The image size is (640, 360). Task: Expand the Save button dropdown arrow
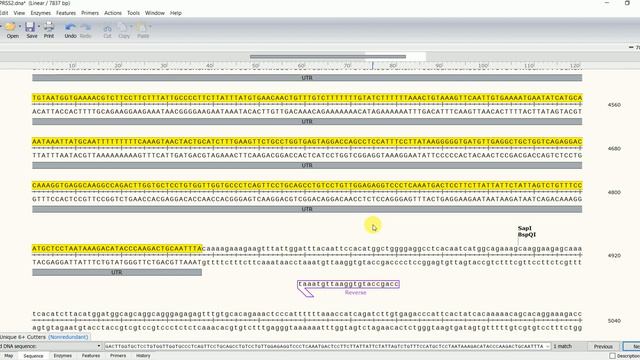coord(39,27)
